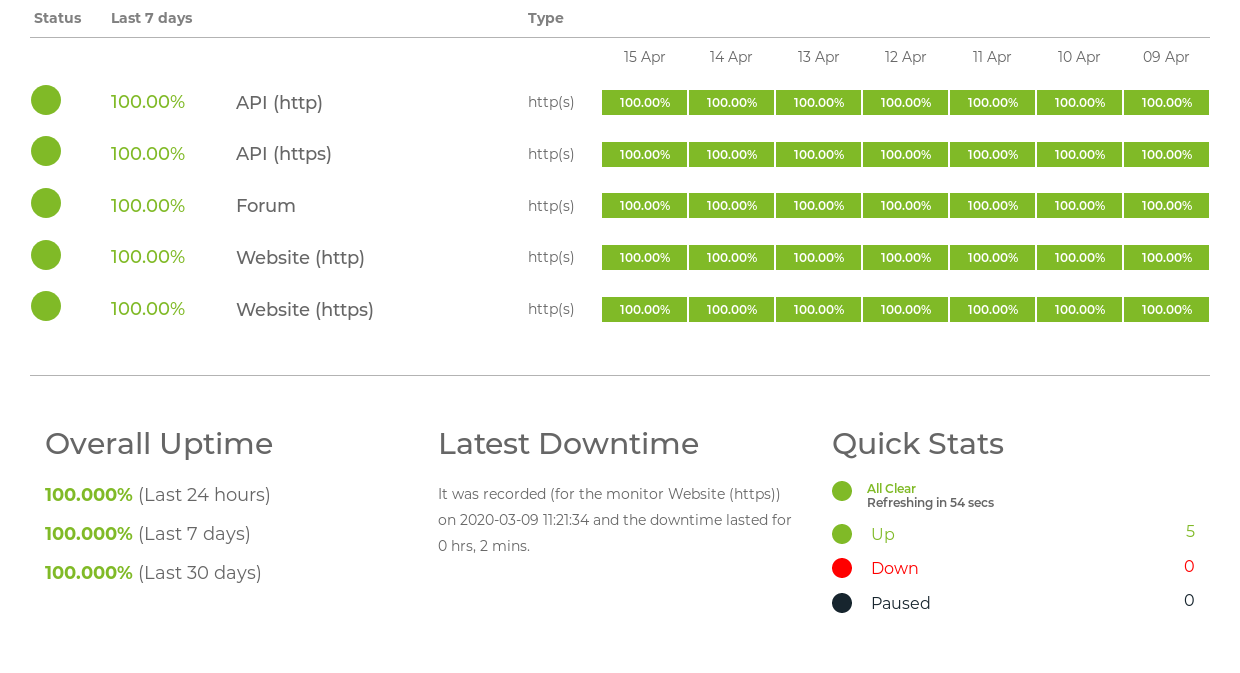Click the dark Paused indicator circle
The width and height of the screenshot is (1240, 673).
[x=842, y=603]
